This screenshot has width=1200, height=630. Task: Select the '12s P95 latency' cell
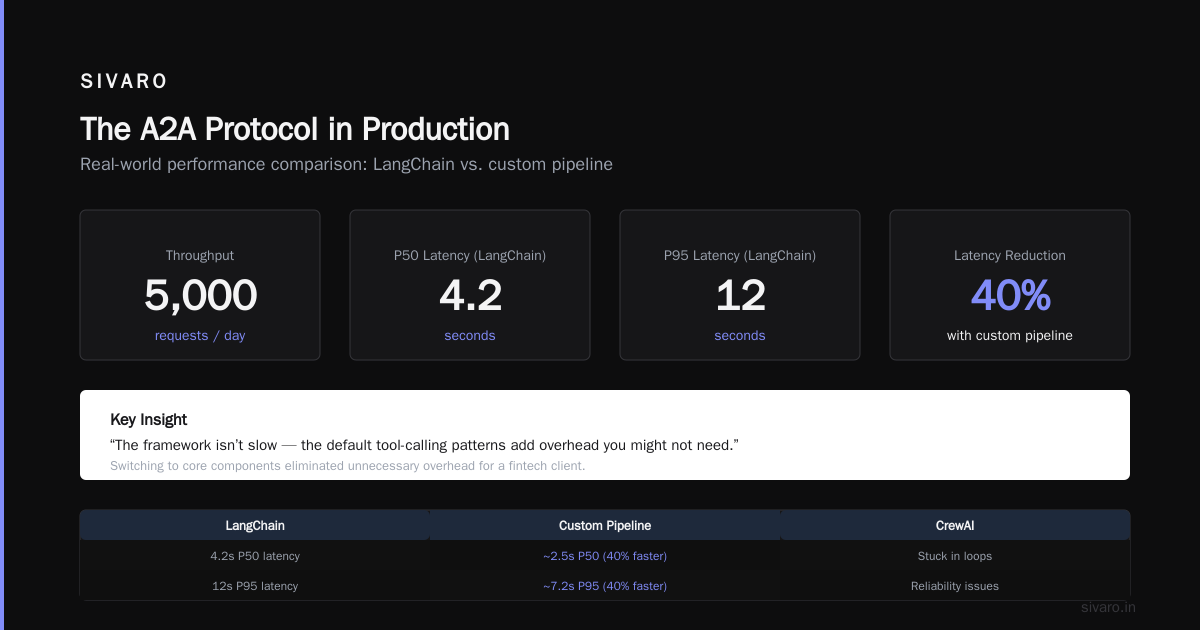pyautogui.click(x=255, y=586)
